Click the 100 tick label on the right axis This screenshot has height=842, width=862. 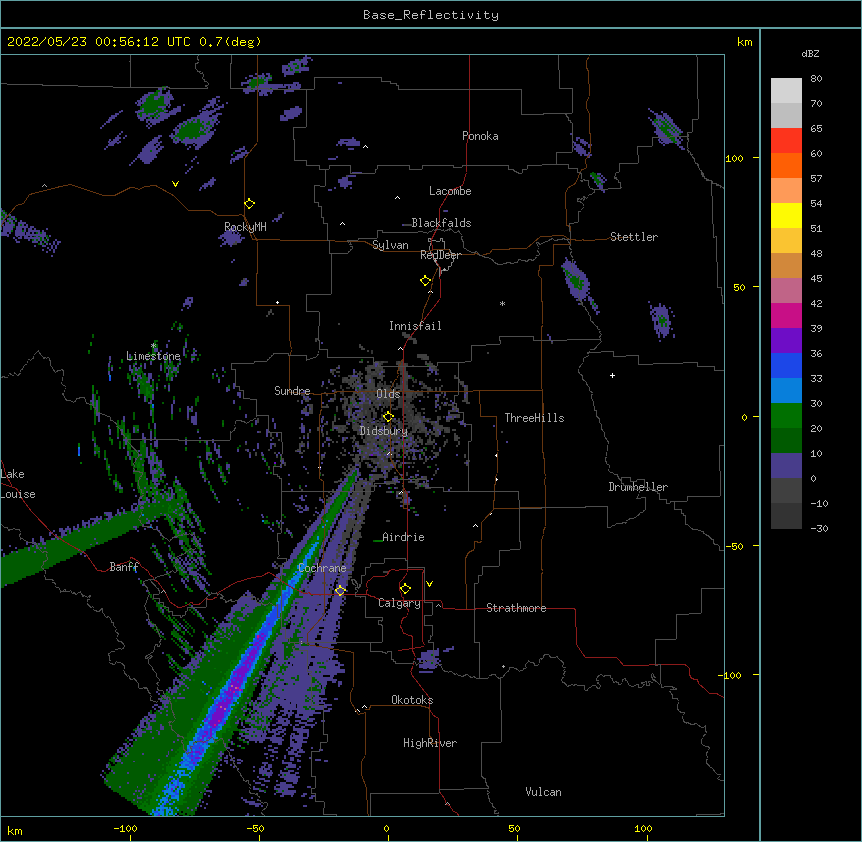[x=734, y=158]
